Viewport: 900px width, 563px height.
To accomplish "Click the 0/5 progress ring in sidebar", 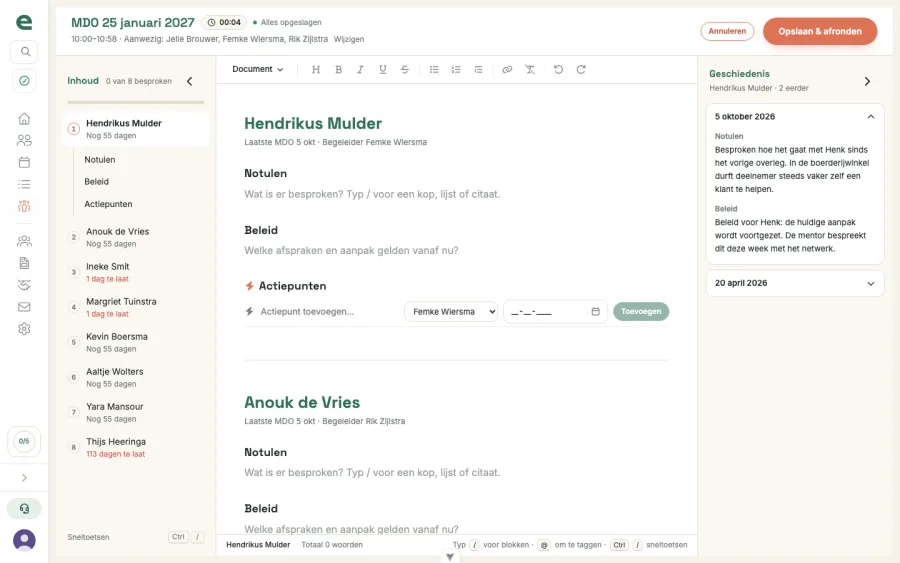I will [24, 441].
